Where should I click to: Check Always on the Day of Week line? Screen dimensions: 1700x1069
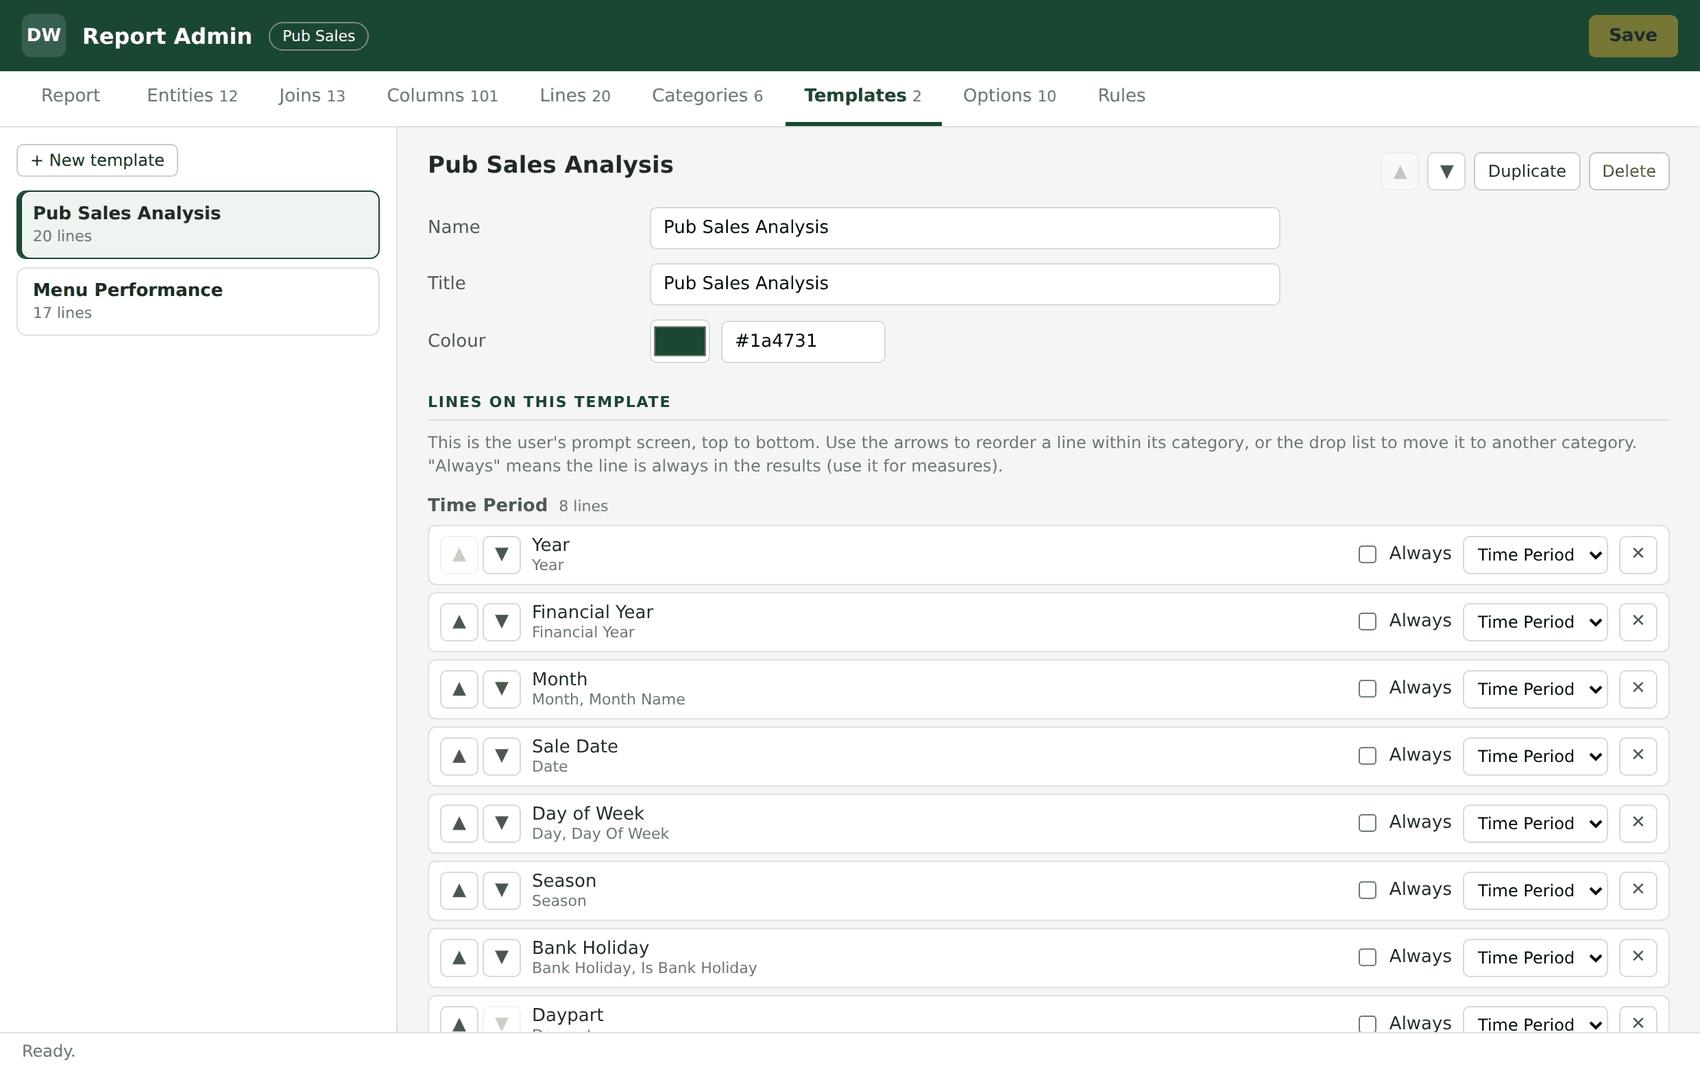click(x=1367, y=823)
